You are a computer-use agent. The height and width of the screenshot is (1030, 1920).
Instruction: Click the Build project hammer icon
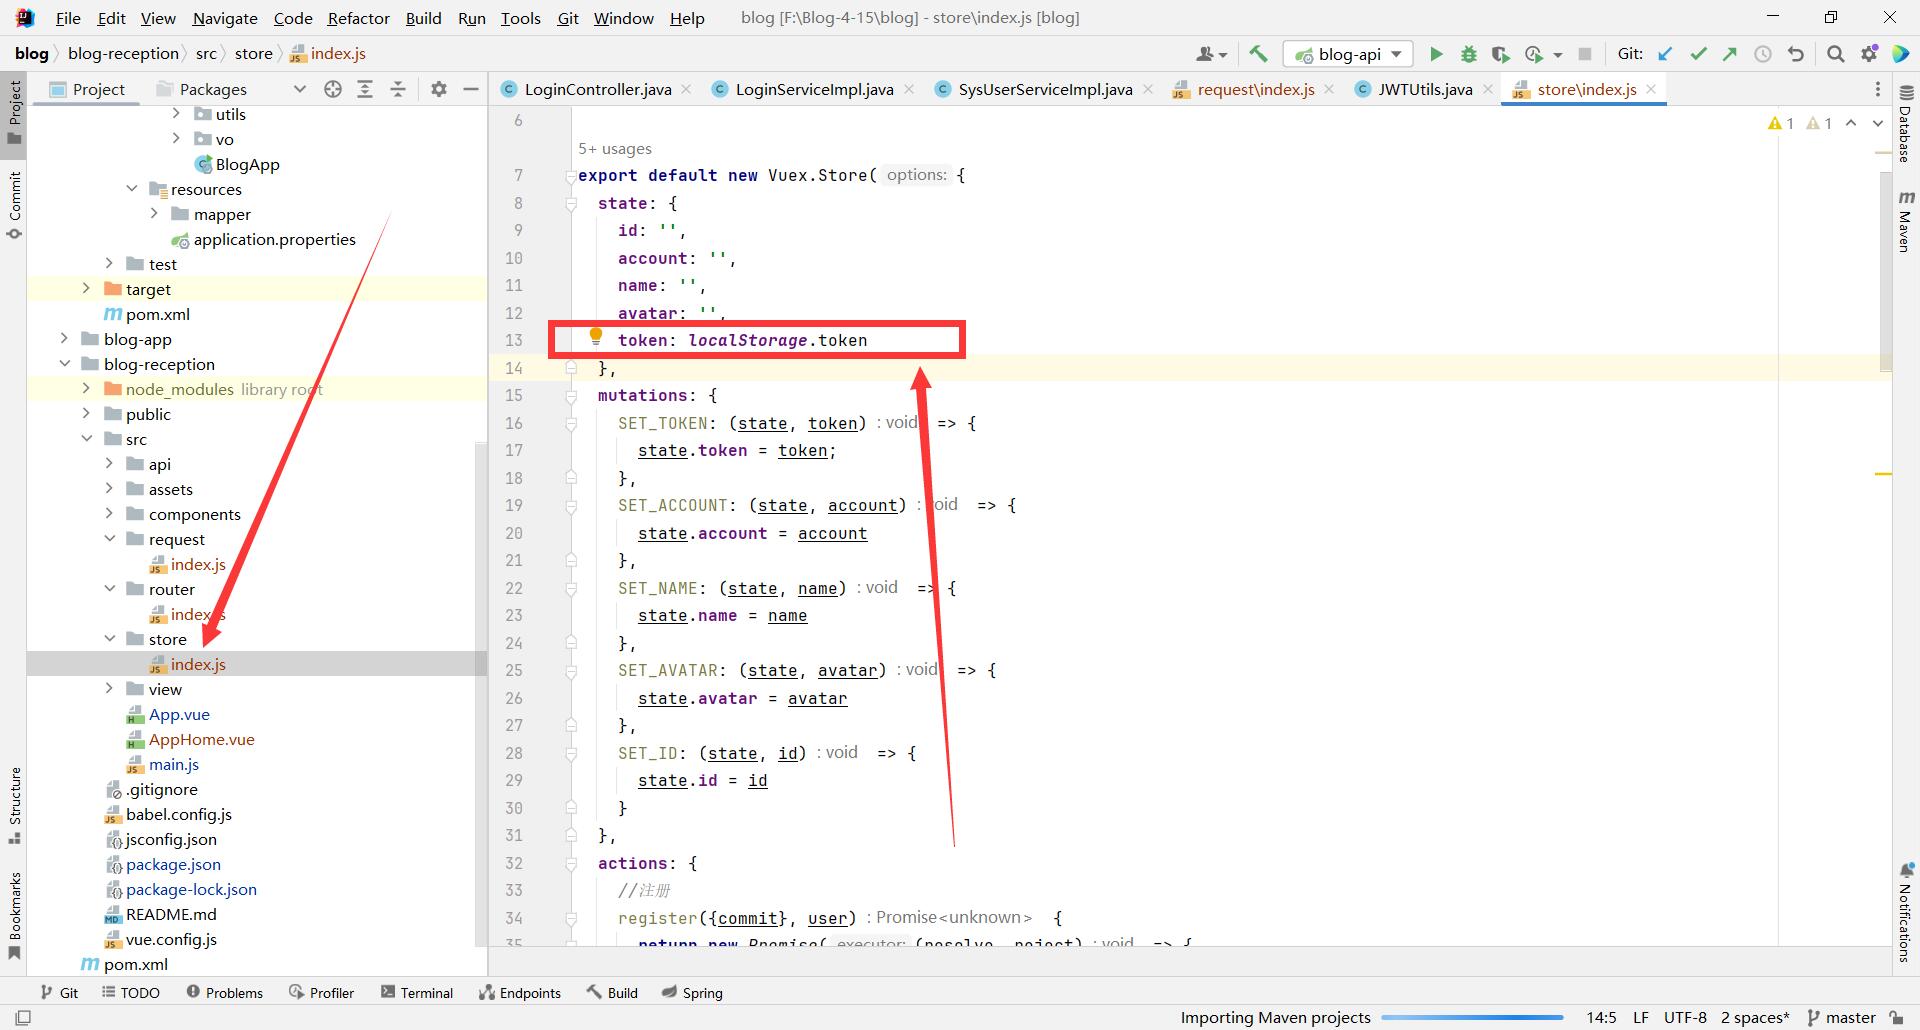click(x=1258, y=54)
